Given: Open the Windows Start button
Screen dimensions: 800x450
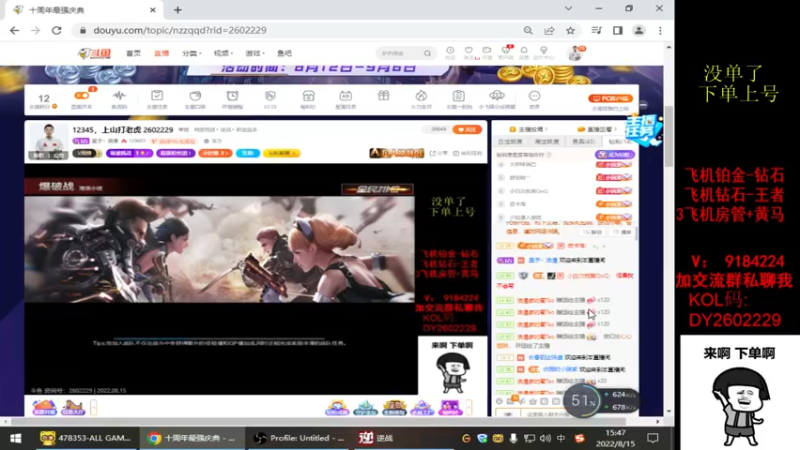Looking at the screenshot, I should tap(16, 438).
